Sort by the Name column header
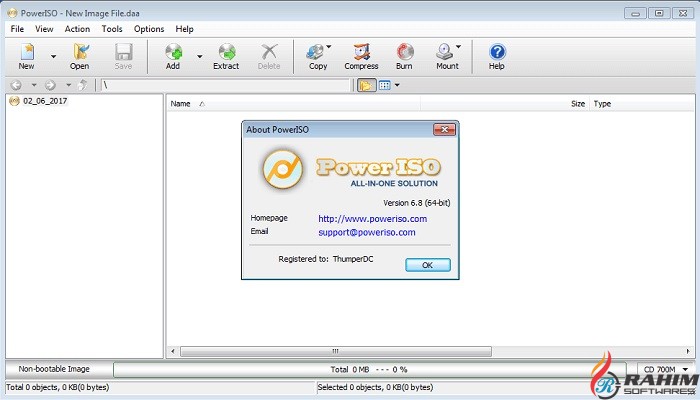700x400 pixels. point(294,104)
